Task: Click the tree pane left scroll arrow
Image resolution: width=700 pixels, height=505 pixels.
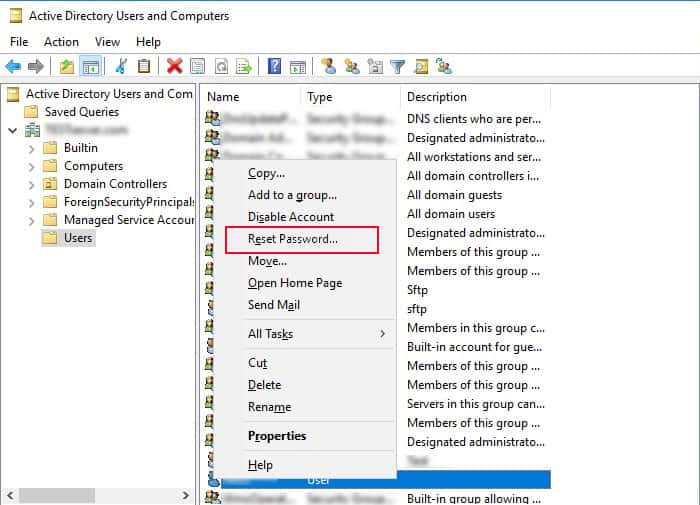Action: [x=10, y=495]
